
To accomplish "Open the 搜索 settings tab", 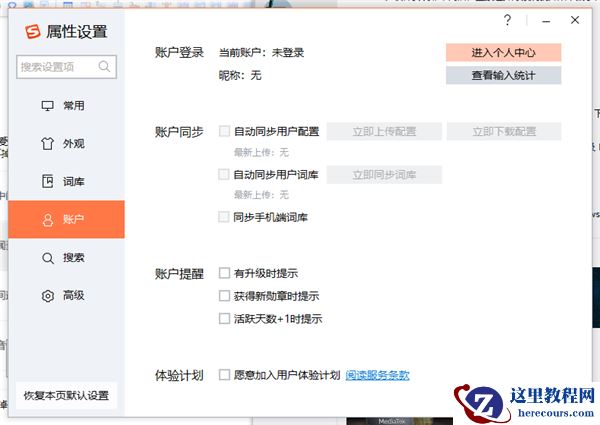I will 67,258.
